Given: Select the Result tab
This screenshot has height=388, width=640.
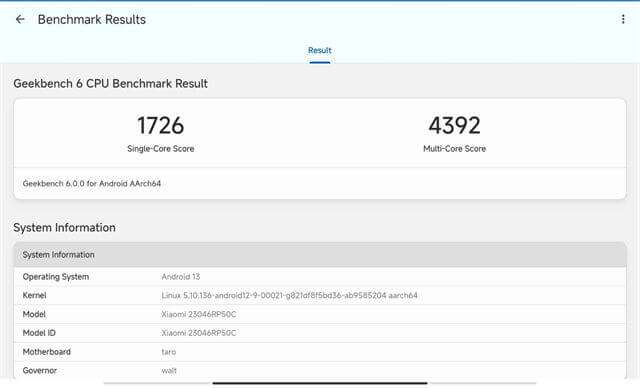Looking at the screenshot, I should pyautogui.click(x=320, y=51).
